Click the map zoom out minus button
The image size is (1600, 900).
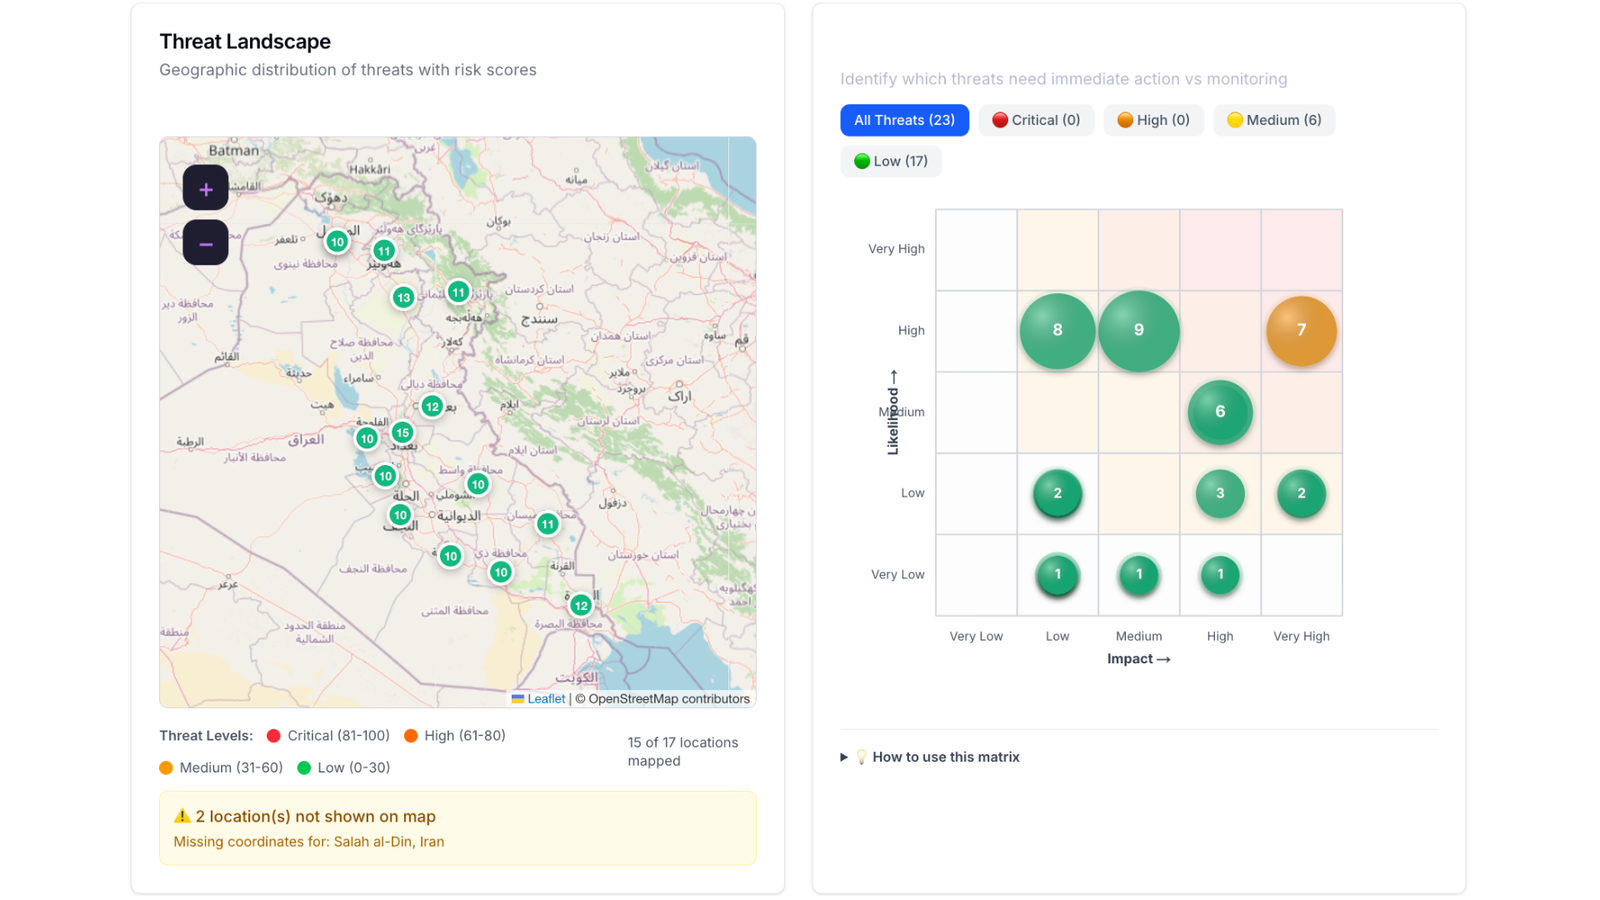click(x=205, y=243)
